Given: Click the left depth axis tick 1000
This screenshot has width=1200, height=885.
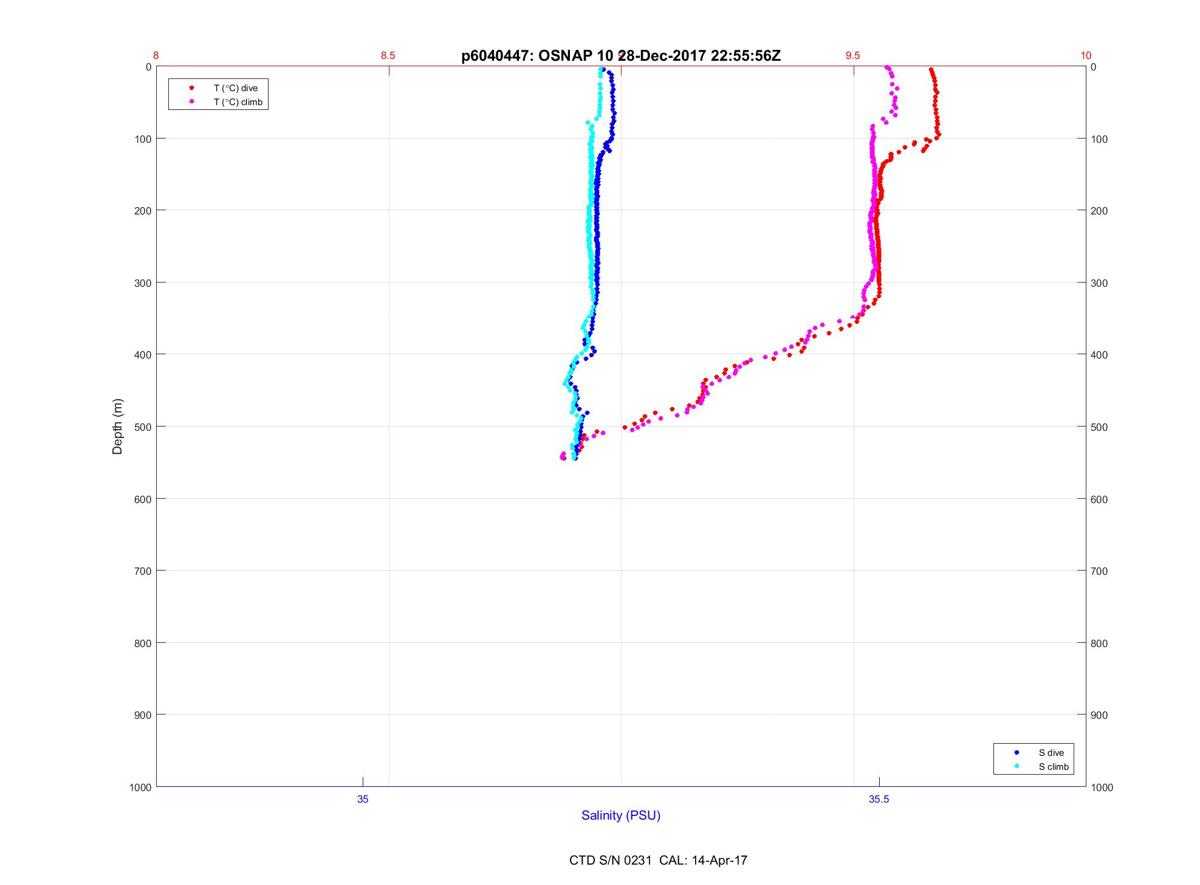Looking at the screenshot, I should [x=140, y=788].
